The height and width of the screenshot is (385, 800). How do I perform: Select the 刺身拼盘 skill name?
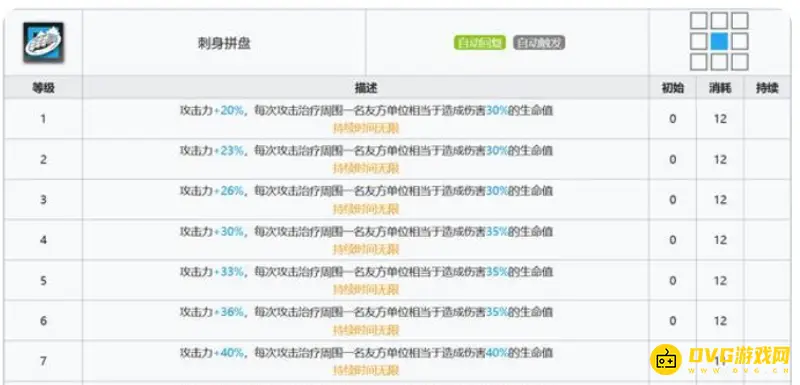tap(224, 43)
